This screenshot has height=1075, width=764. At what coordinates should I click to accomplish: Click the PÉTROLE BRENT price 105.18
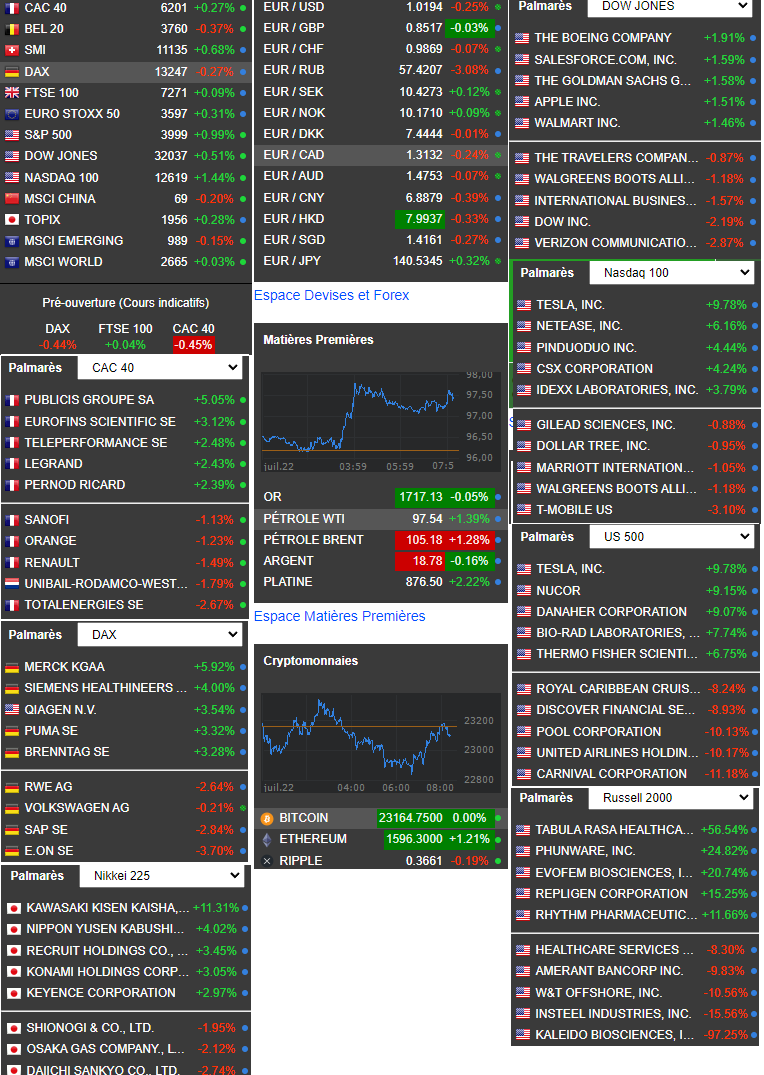click(x=421, y=540)
